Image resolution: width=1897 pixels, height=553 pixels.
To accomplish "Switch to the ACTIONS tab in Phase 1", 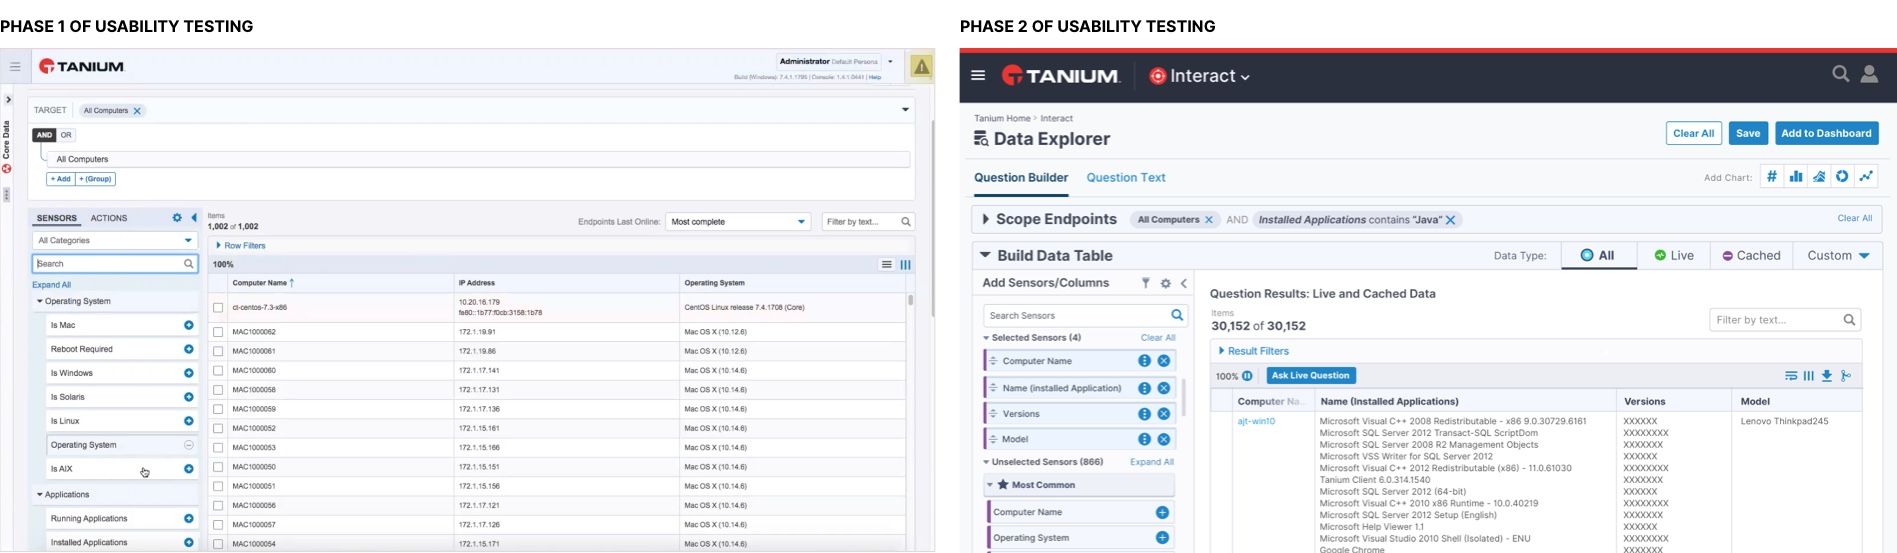I will [109, 218].
